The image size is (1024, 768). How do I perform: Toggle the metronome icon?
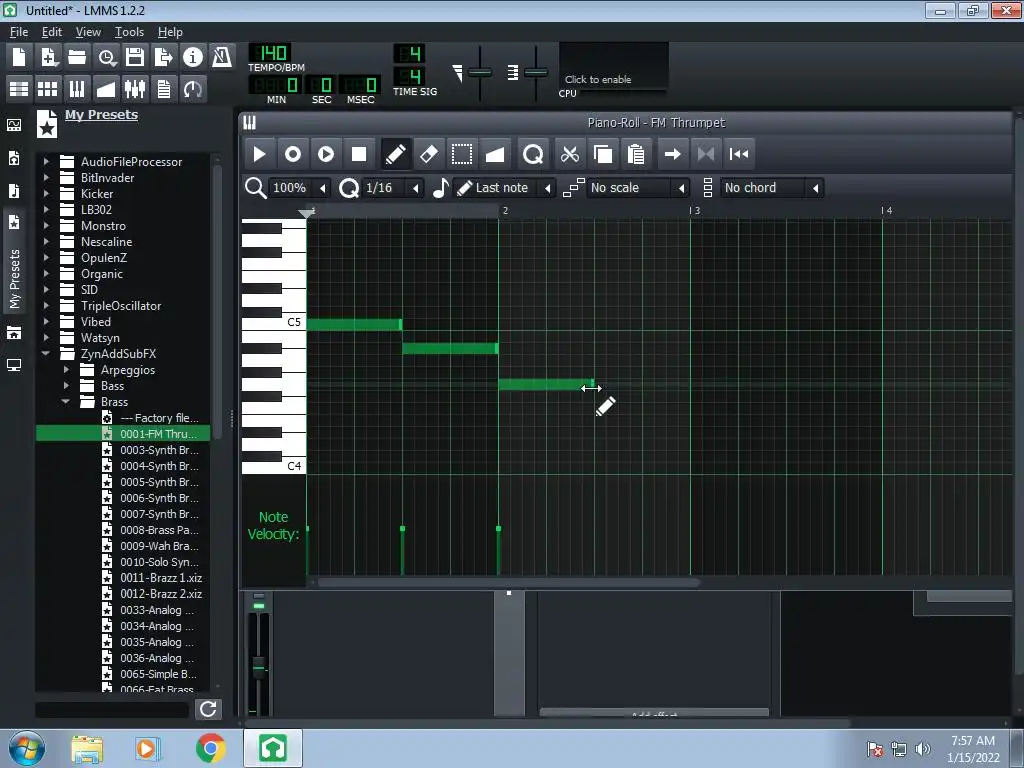click(222, 57)
